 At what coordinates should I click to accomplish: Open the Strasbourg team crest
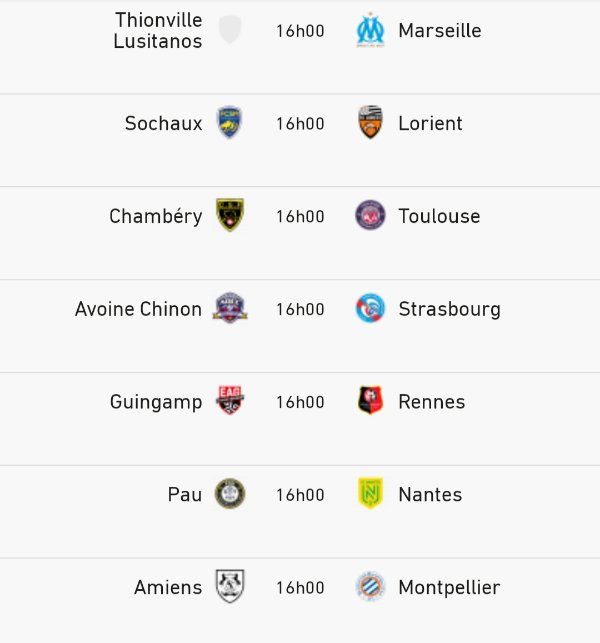click(x=370, y=308)
